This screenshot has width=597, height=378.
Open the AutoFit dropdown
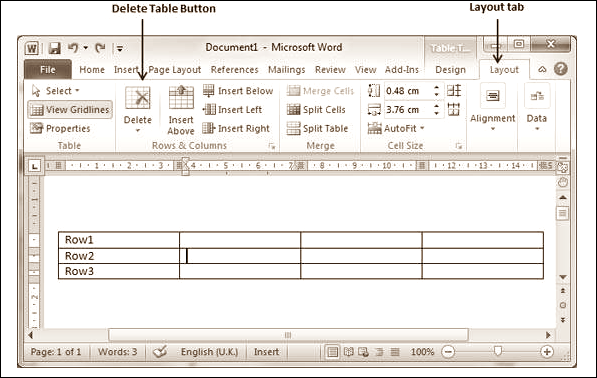point(396,128)
